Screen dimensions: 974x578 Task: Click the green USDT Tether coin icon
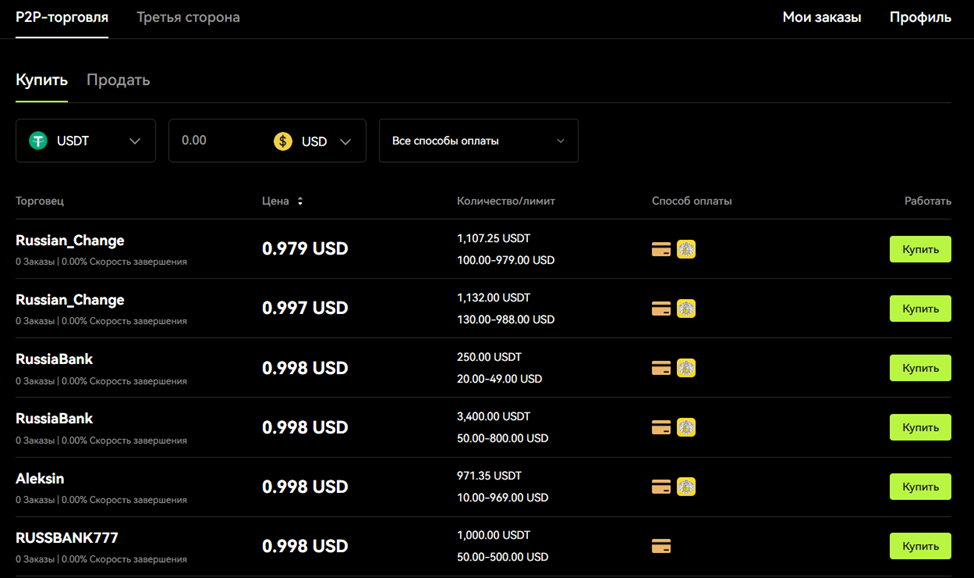tap(38, 141)
